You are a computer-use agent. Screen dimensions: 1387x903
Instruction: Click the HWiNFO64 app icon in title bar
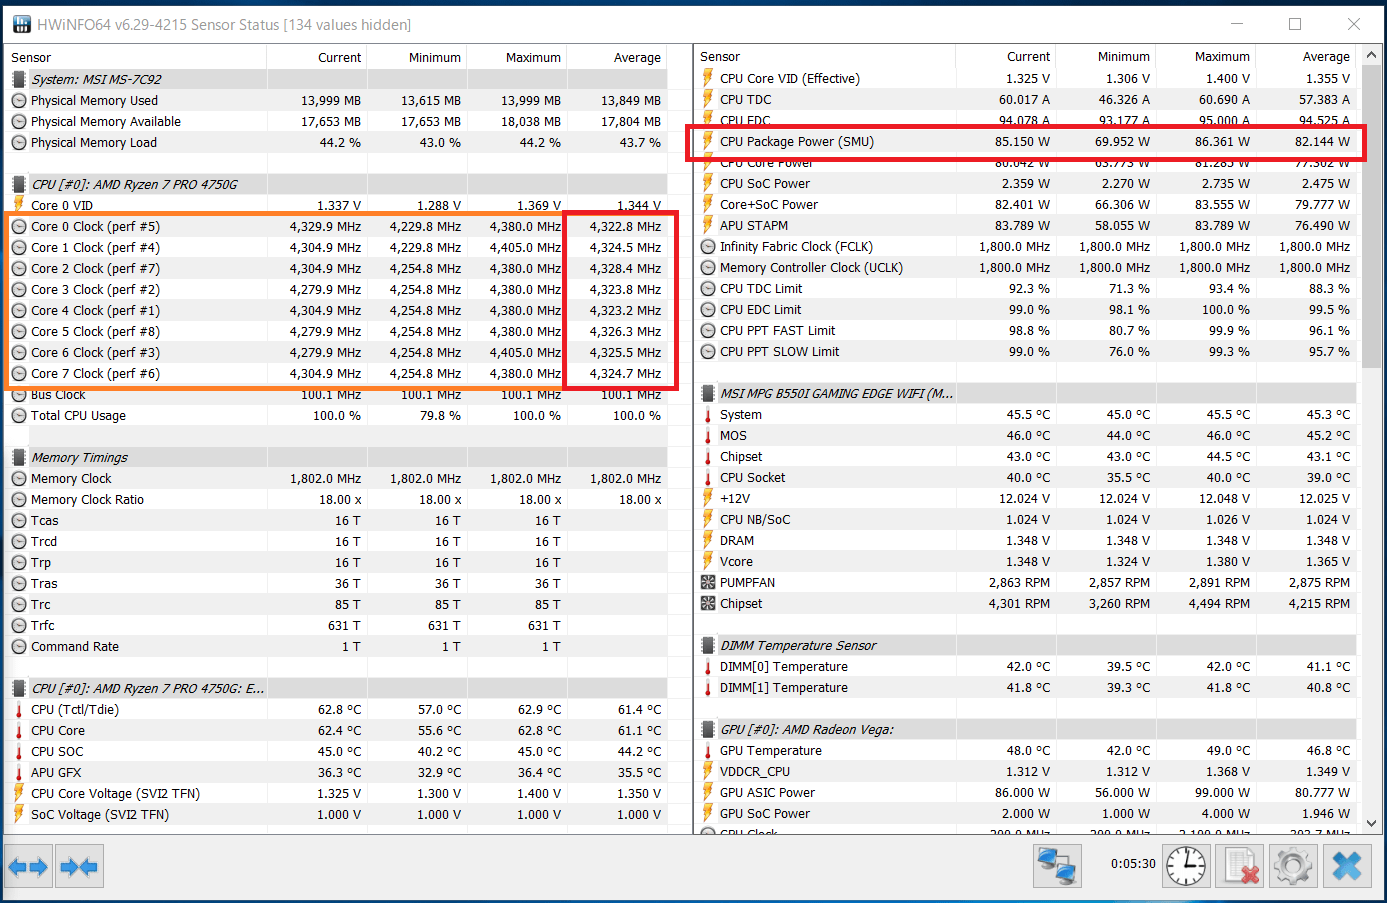(x=20, y=24)
